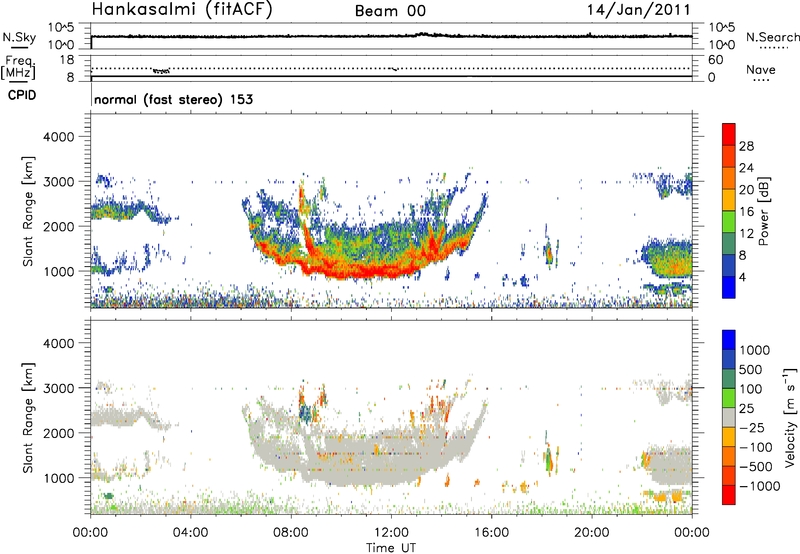This screenshot has height=554, width=800.
Task: Click the 'Nave' legend label
Action: pos(761,69)
